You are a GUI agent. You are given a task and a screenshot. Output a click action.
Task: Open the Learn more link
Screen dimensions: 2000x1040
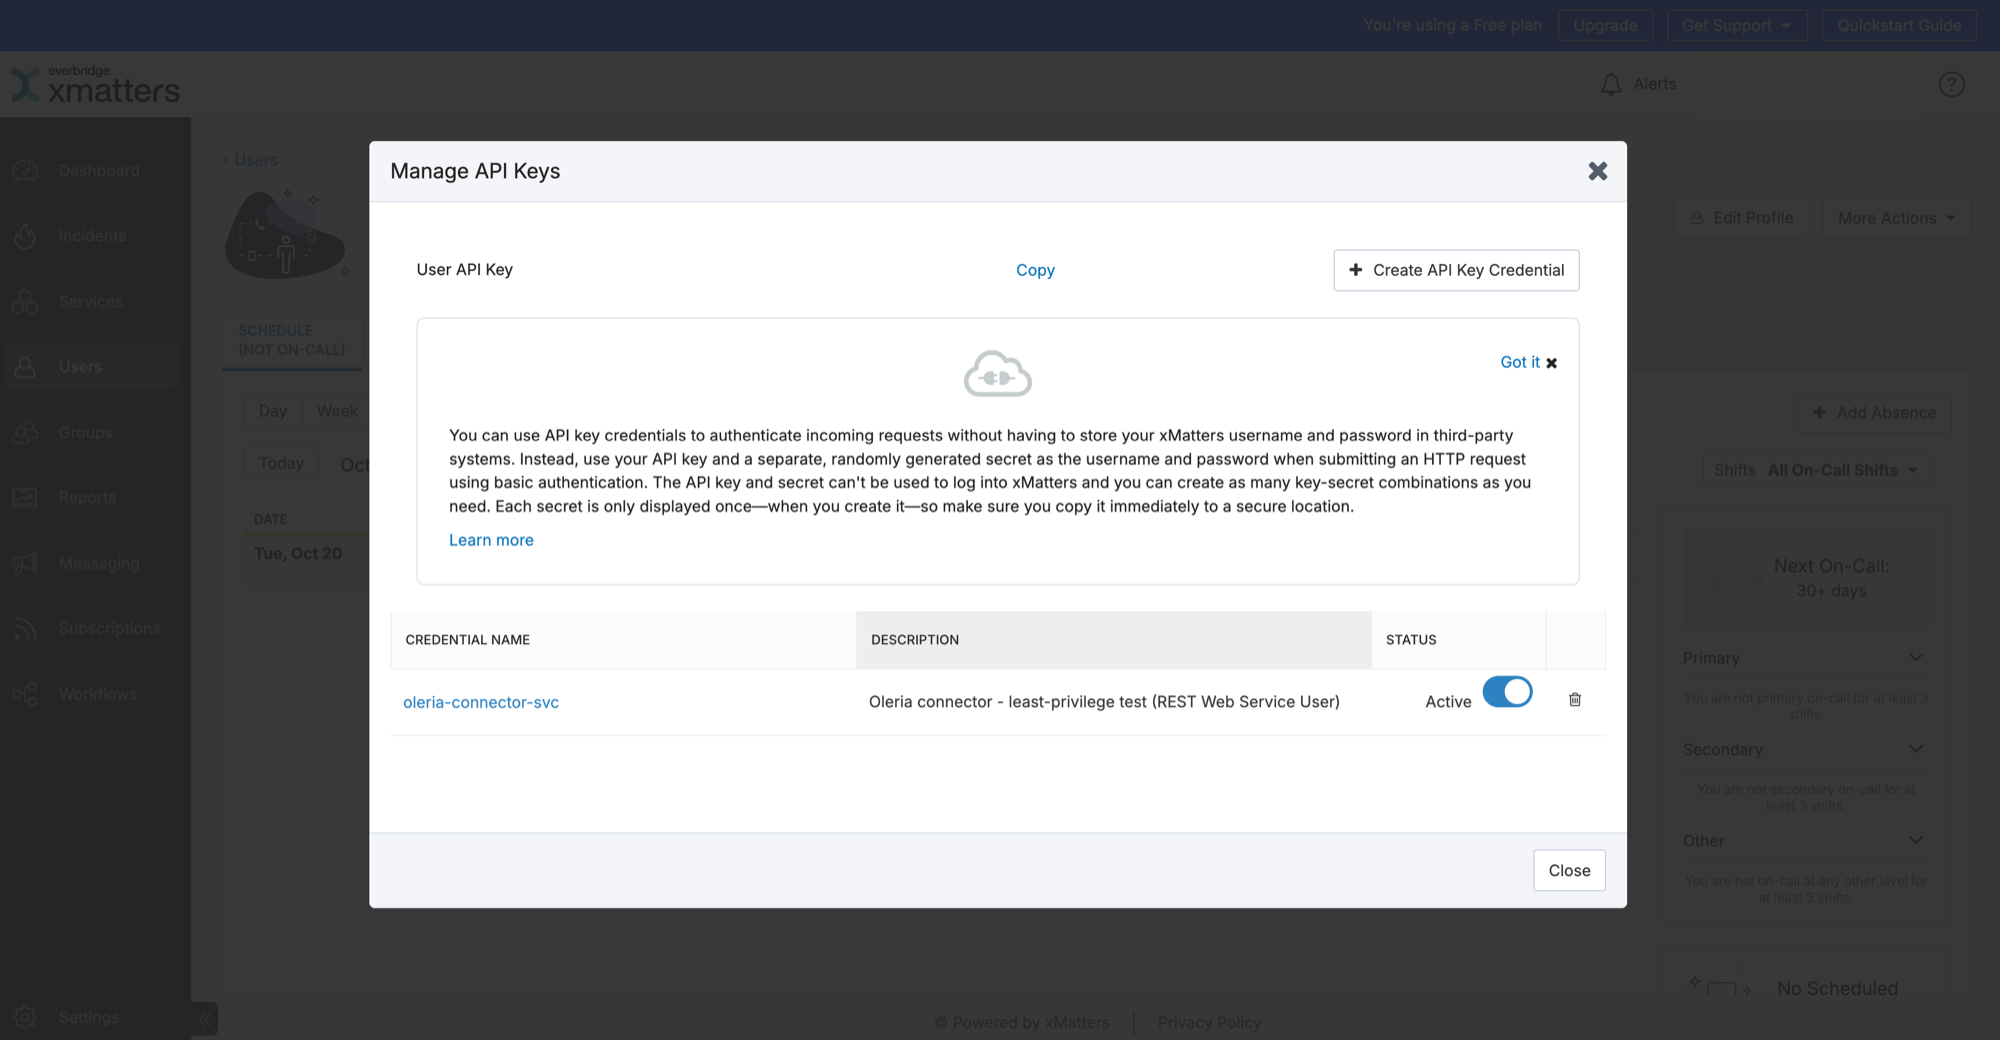tap(491, 540)
